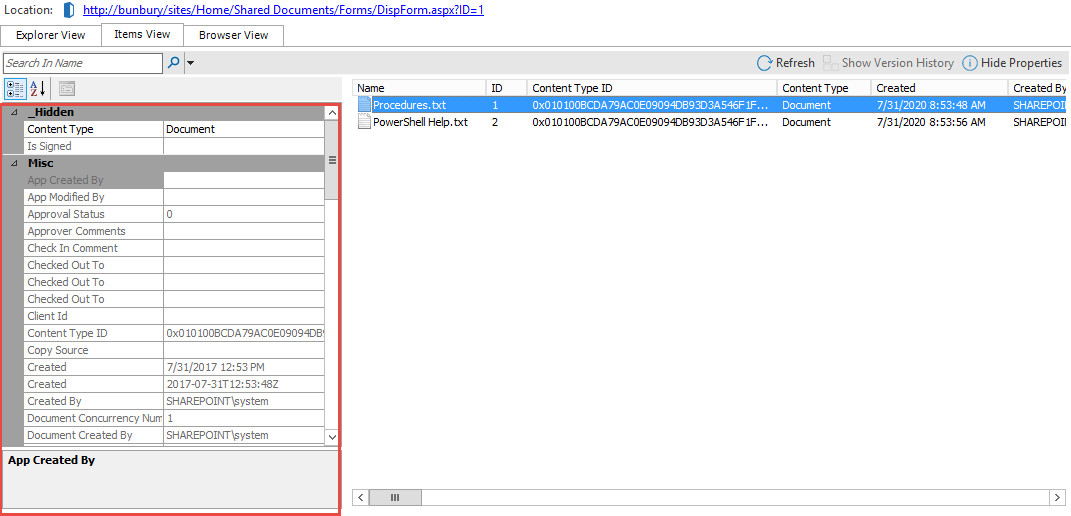Click the magnifier search icon
This screenshot has width=1071, height=516.
point(173,63)
